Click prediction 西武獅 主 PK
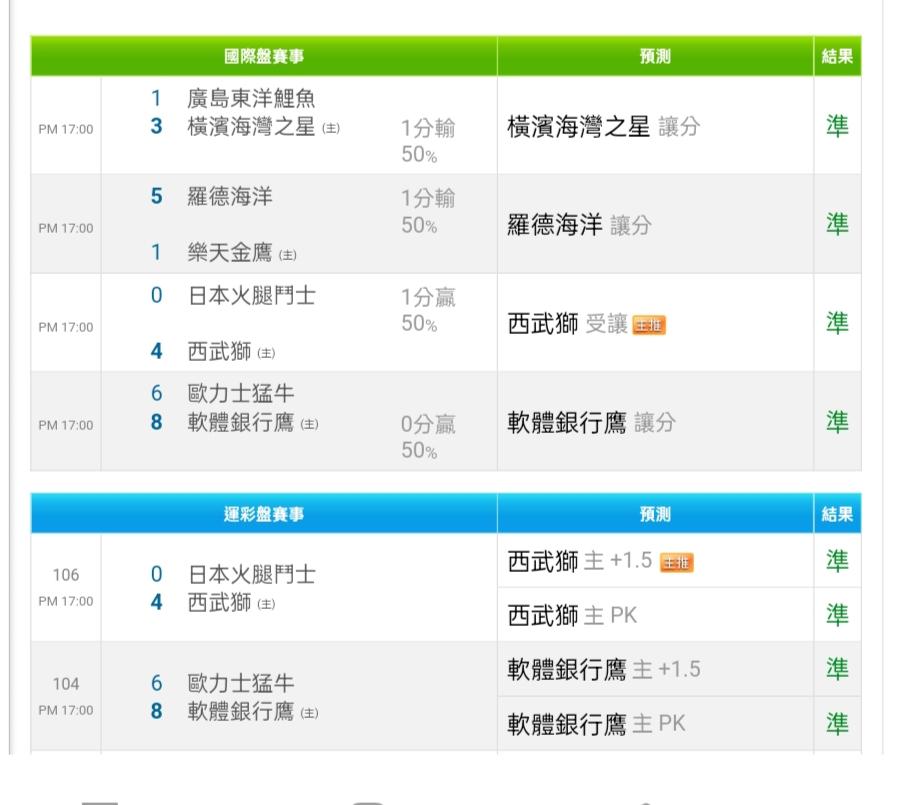The width and height of the screenshot is (916, 805). [x=572, y=615]
